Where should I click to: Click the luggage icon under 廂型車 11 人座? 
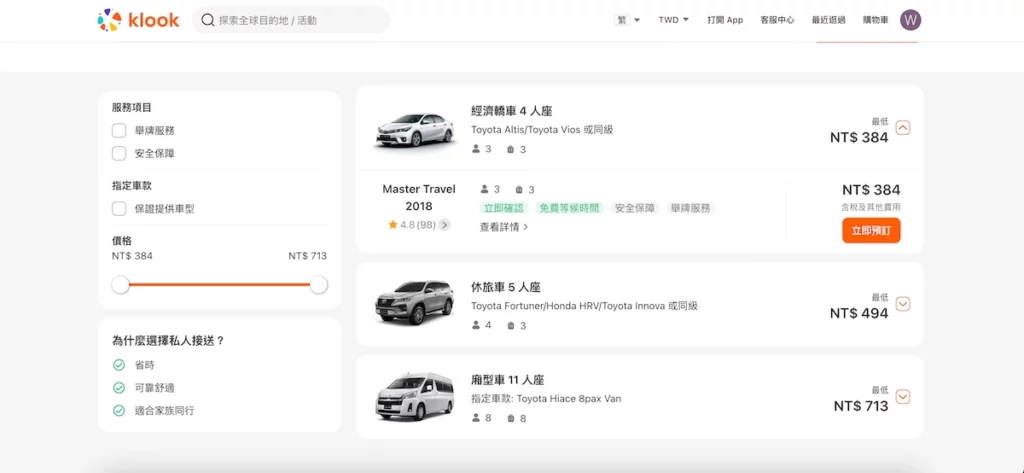511,418
